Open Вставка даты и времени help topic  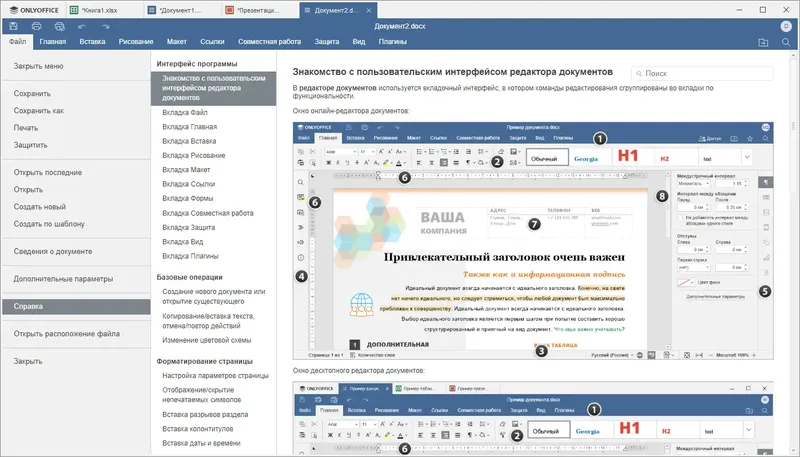[213, 443]
